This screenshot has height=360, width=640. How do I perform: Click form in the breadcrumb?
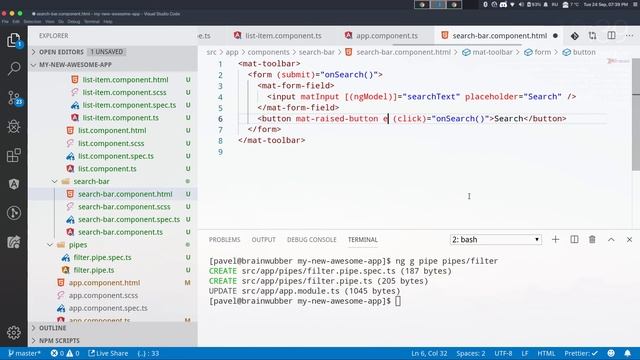(542, 52)
